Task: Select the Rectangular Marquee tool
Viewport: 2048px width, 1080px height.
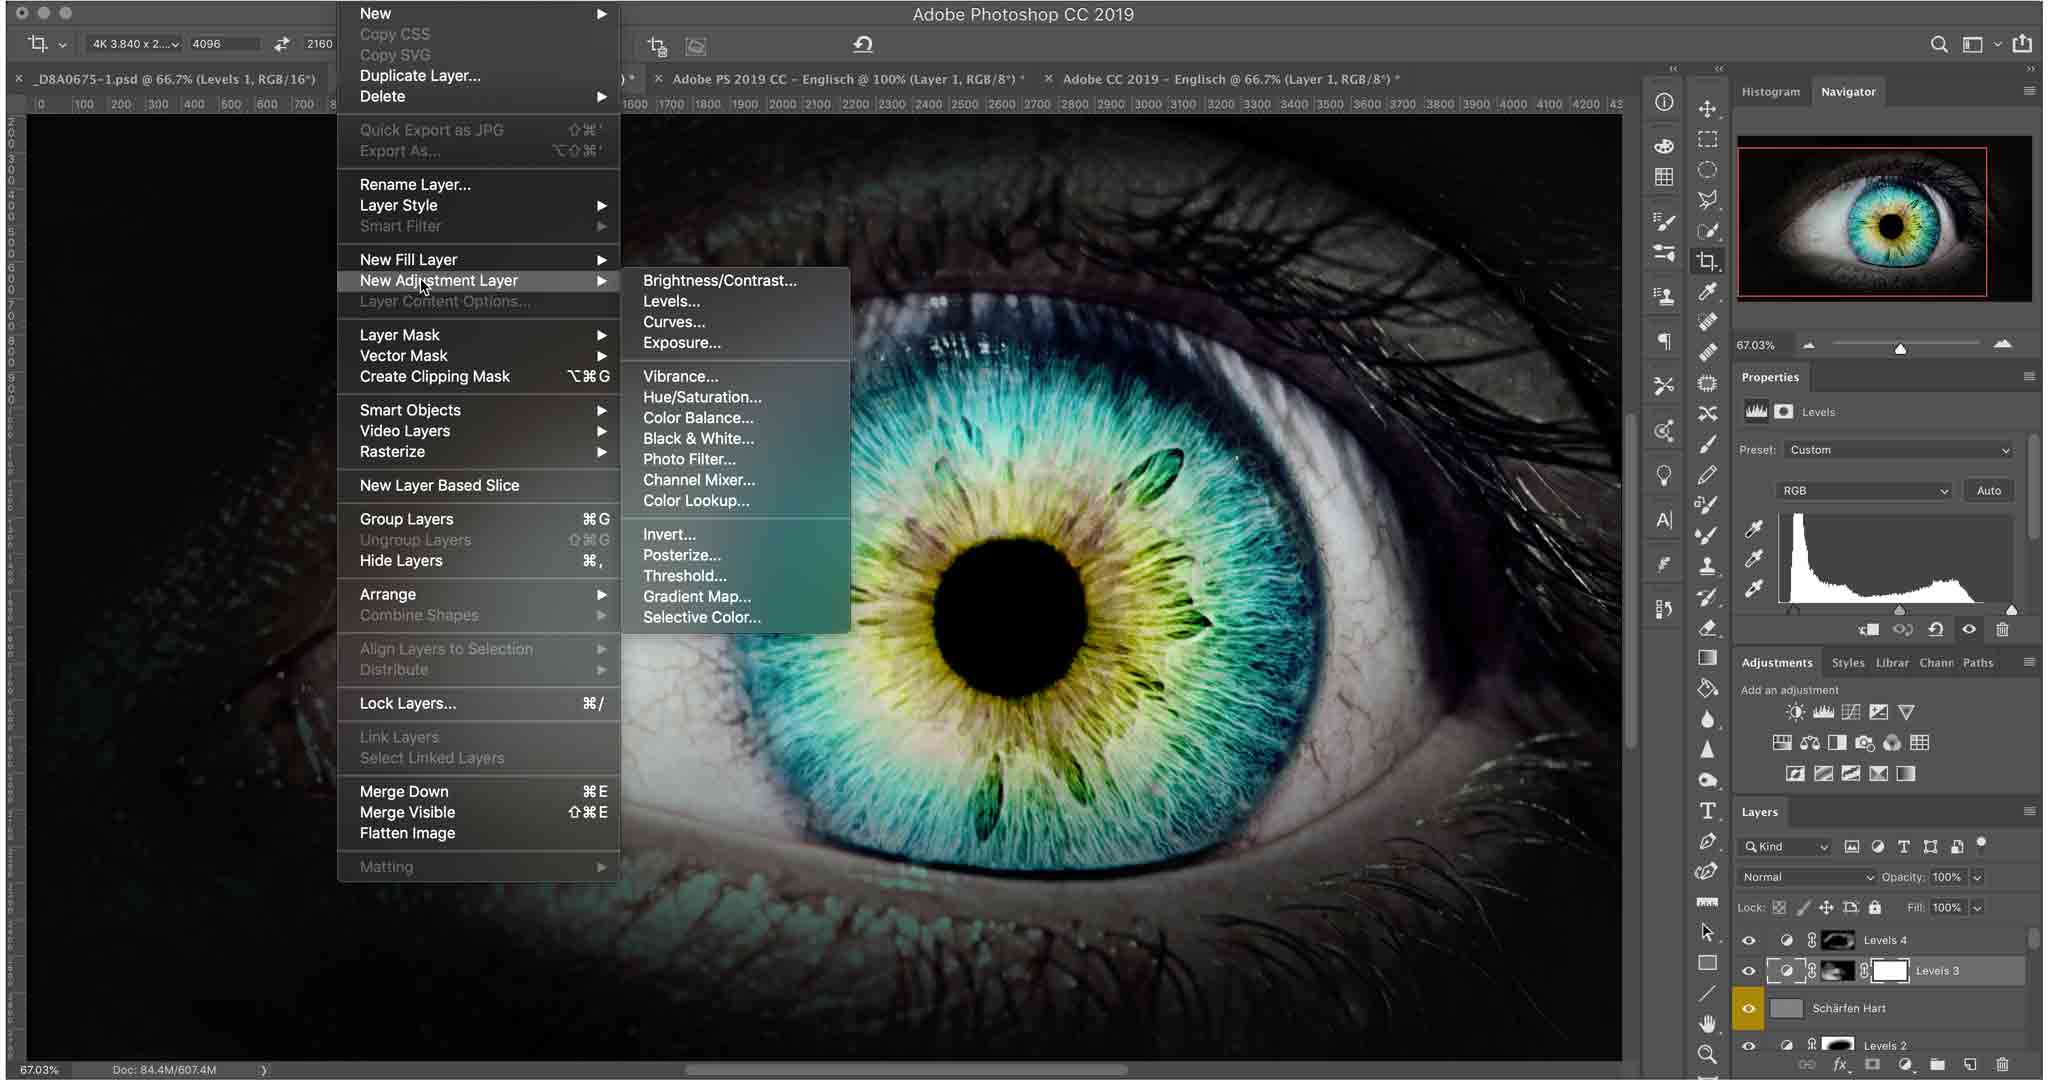Action: click(1707, 139)
